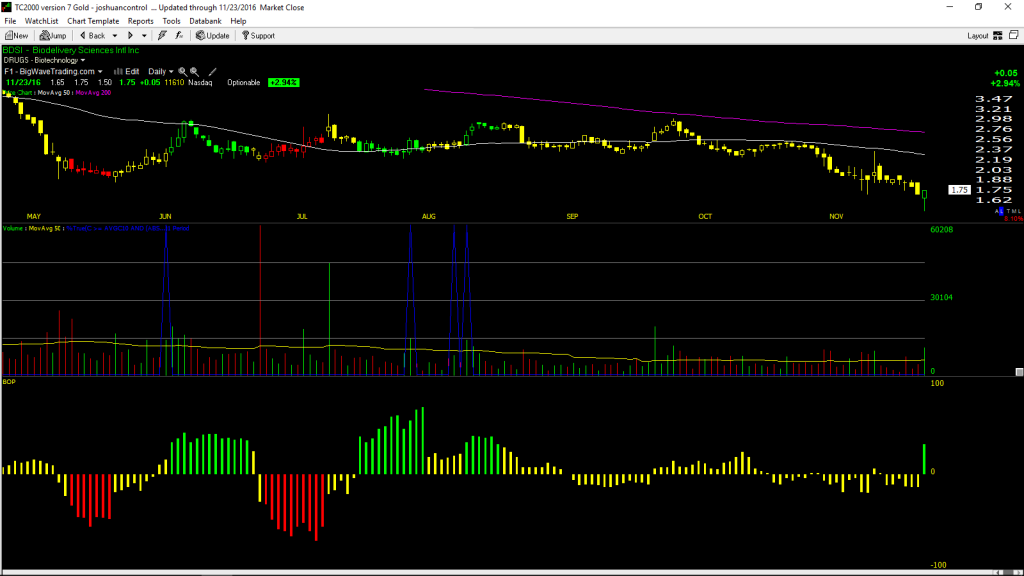1024x576 pixels.
Task: Open the Chart Template menu
Action: [93, 21]
